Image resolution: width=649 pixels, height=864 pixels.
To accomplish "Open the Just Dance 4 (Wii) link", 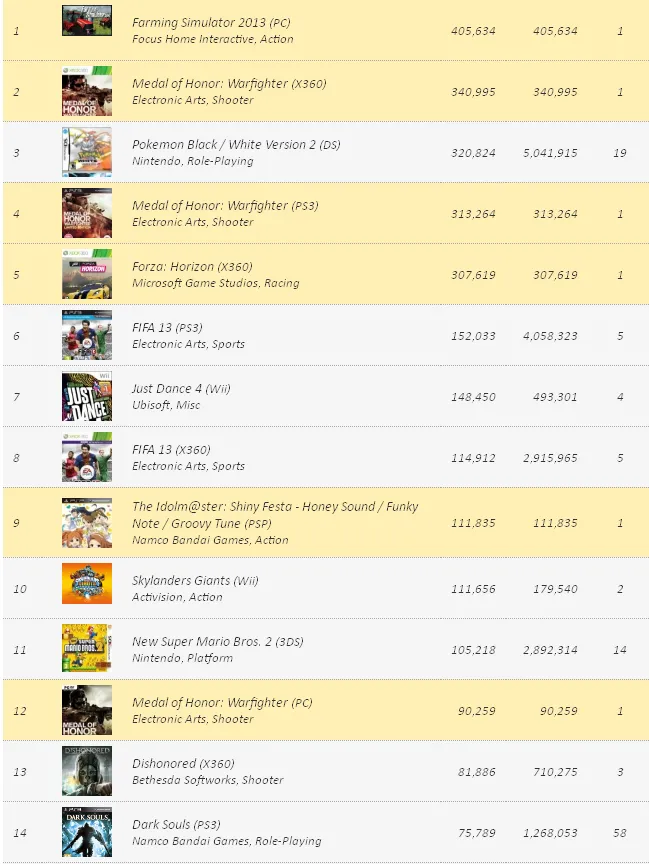I will pyautogui.click(x=181, y=389).
